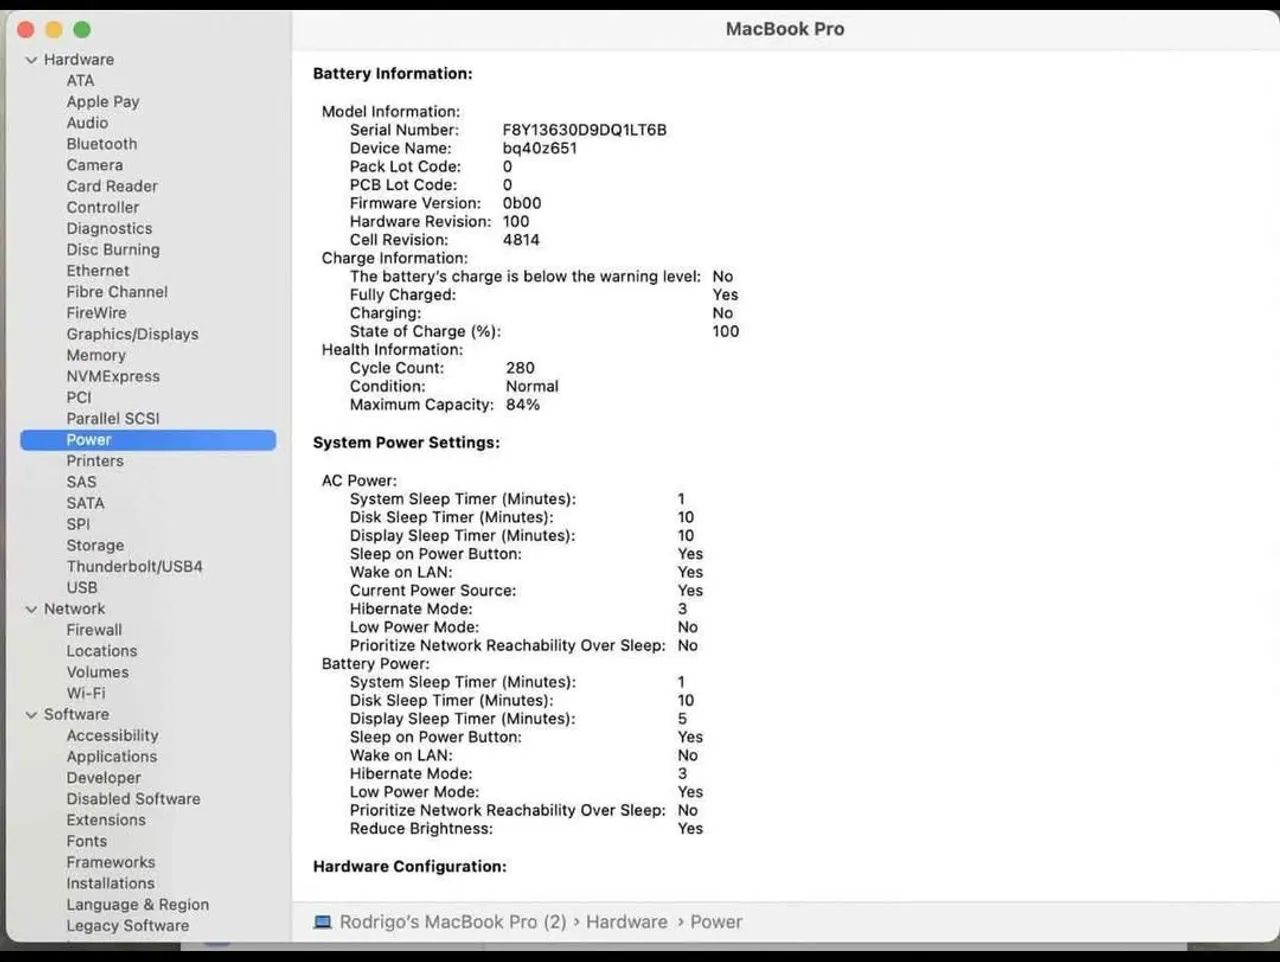Choose SPI in the sidebar
The height and width of the screenshot is (962, 1280).
click(x=78, y=524)
